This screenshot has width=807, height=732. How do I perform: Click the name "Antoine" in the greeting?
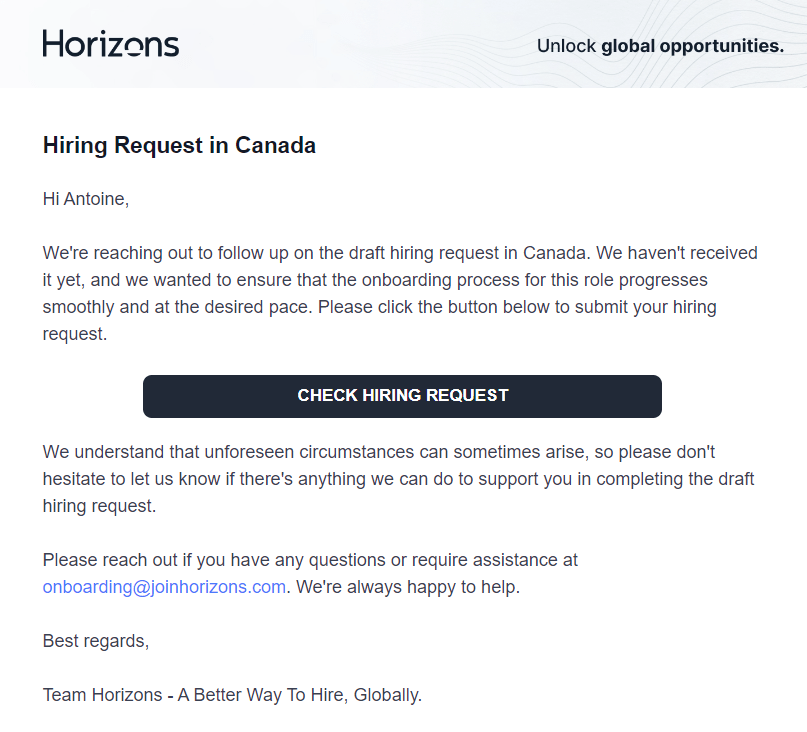[96, 199]
